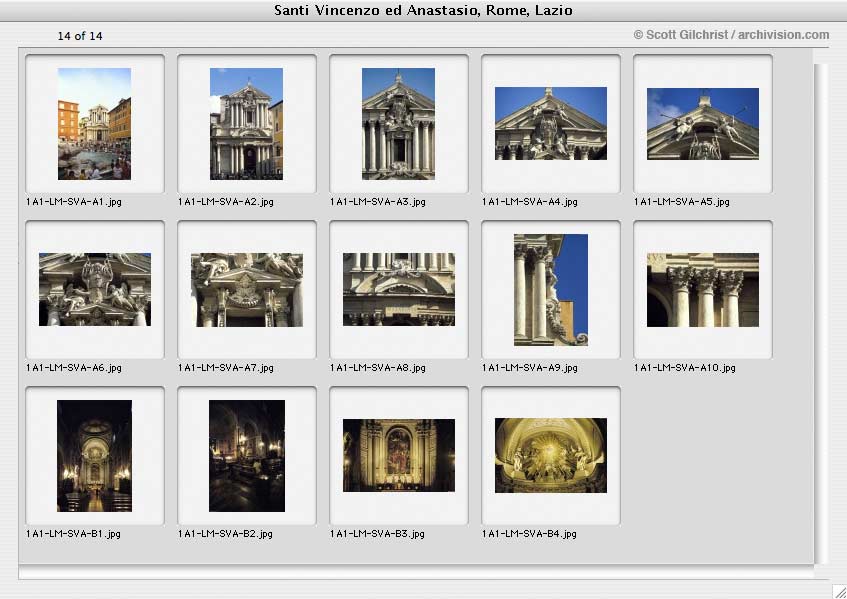Screen dimensions: 847x599
Task: Open the 1A1-LM-SVA-A4.jpg pediment thumbnail
Action: tap(550, 123)
